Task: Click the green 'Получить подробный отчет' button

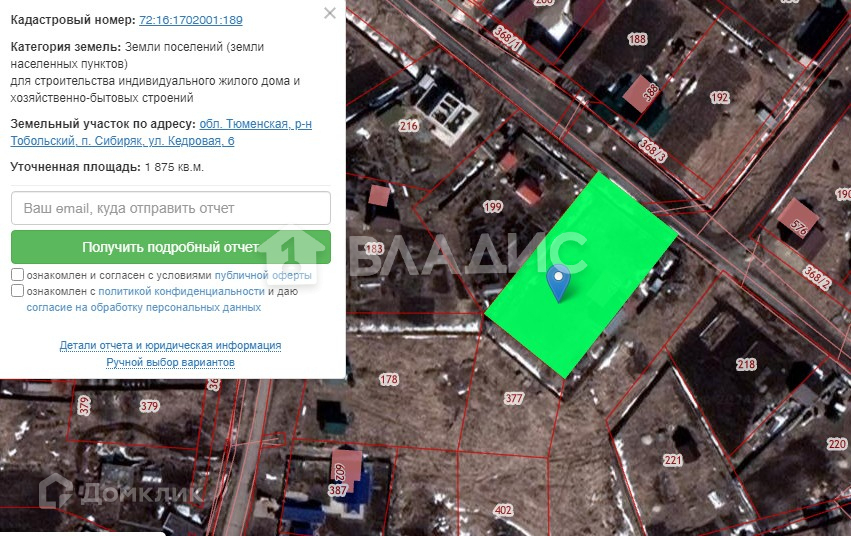Action: click(x=170, y=247)
